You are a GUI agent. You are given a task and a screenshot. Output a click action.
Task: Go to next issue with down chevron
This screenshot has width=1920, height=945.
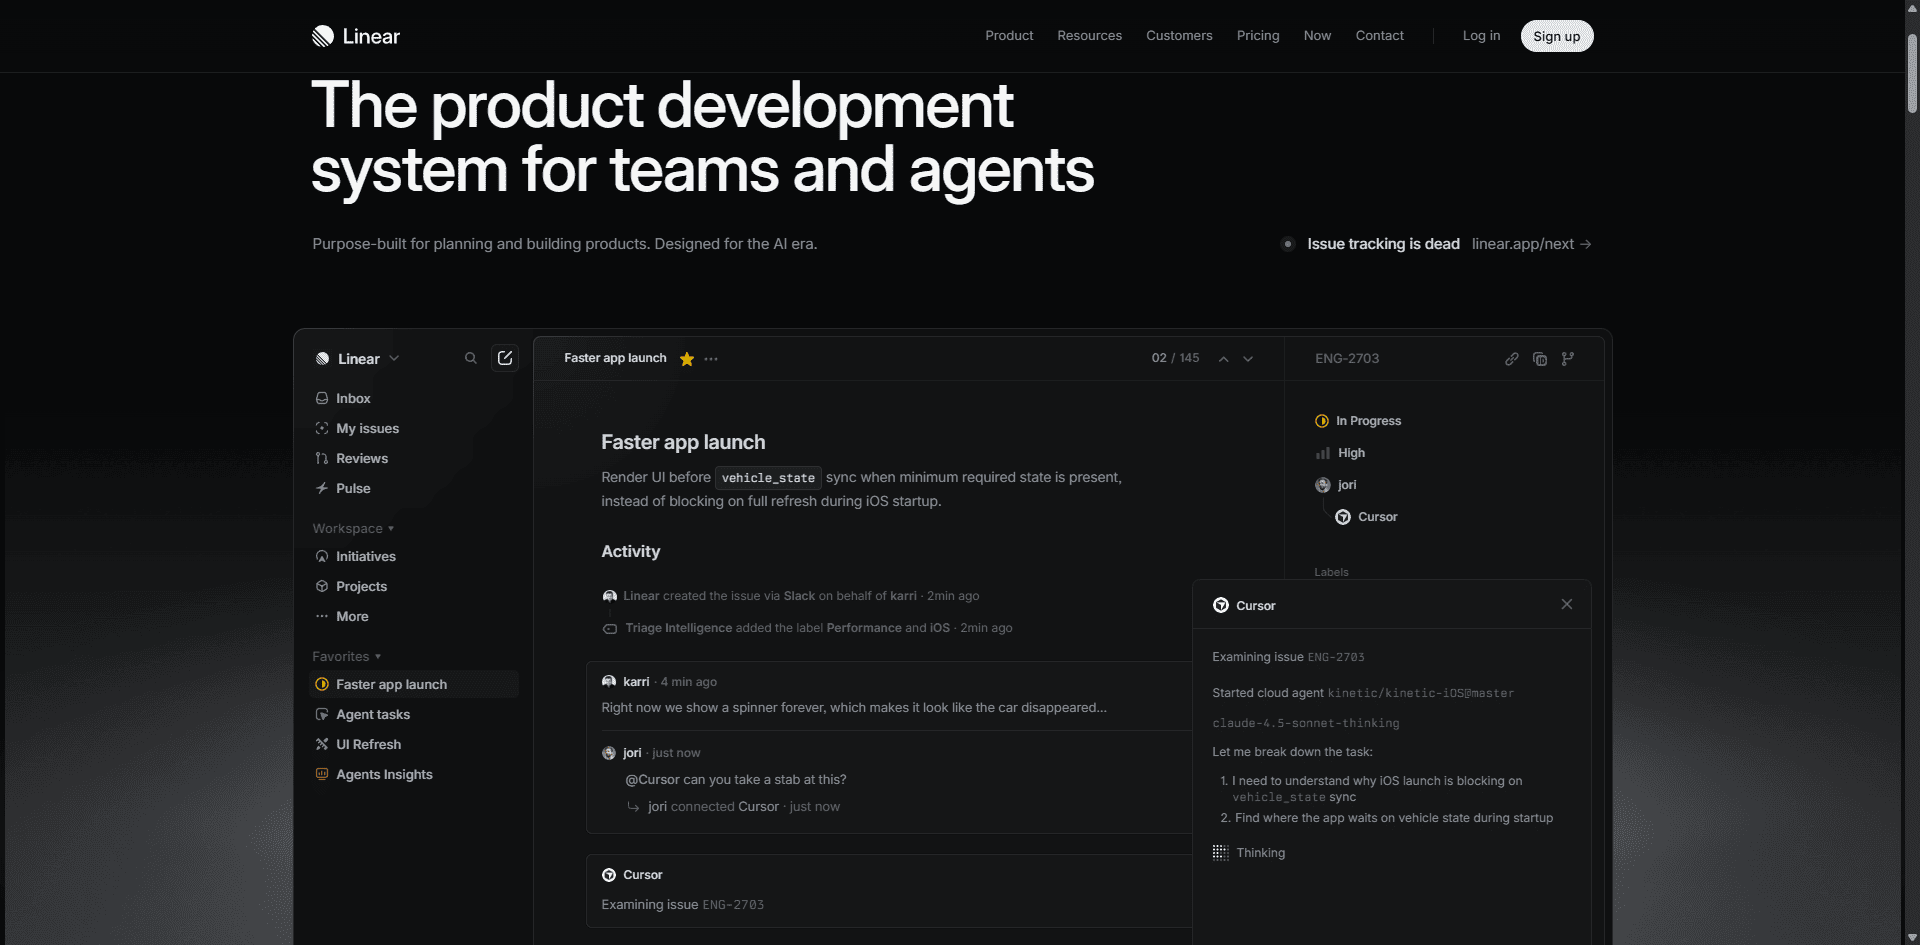click(1248, 359)
